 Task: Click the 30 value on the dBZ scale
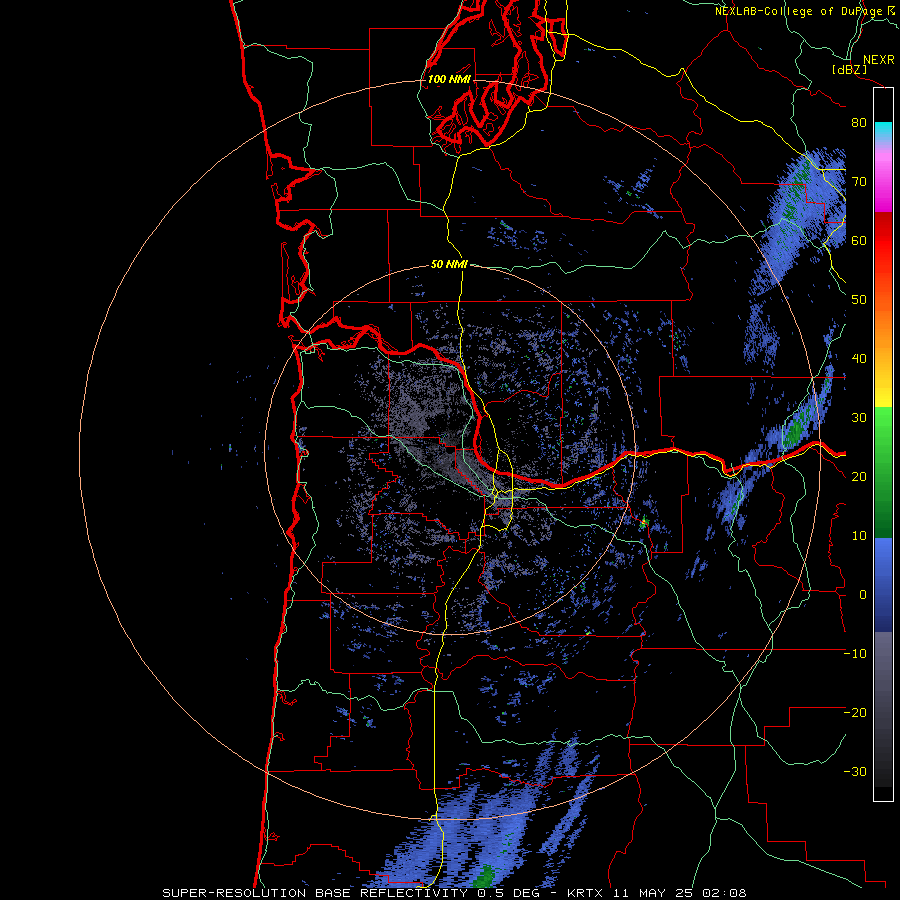[859, 418]
